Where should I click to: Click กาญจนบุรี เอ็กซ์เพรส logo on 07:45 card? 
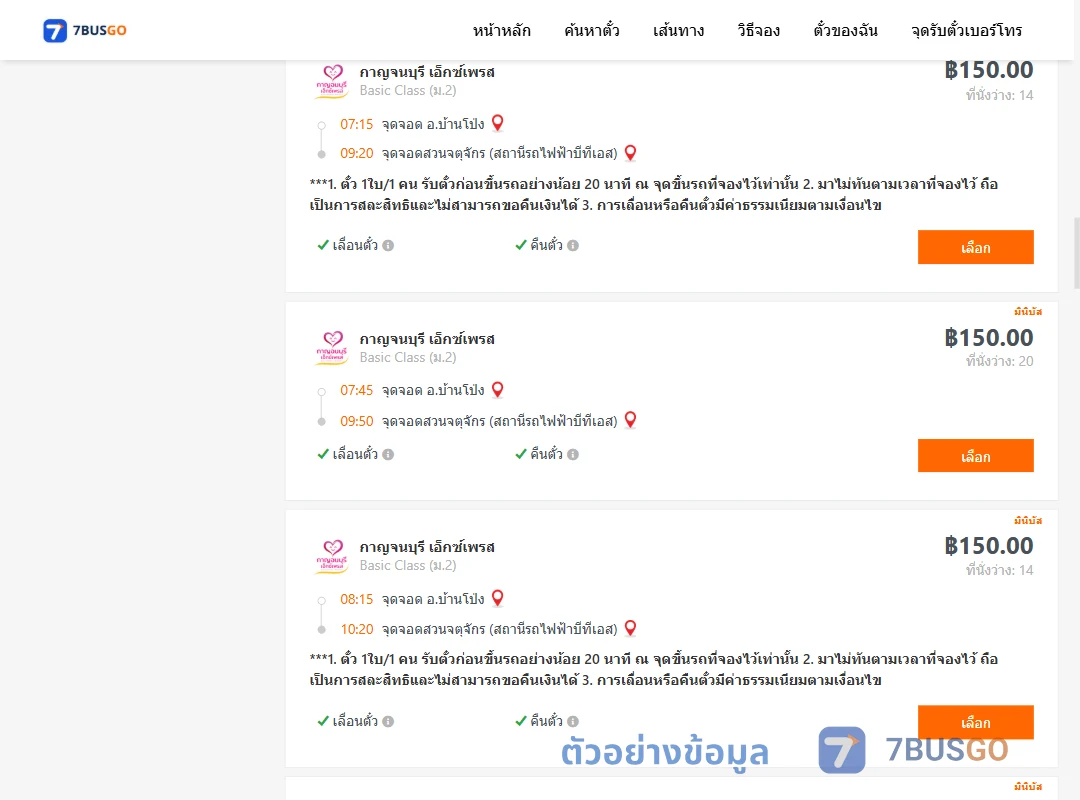pos(332,348)
